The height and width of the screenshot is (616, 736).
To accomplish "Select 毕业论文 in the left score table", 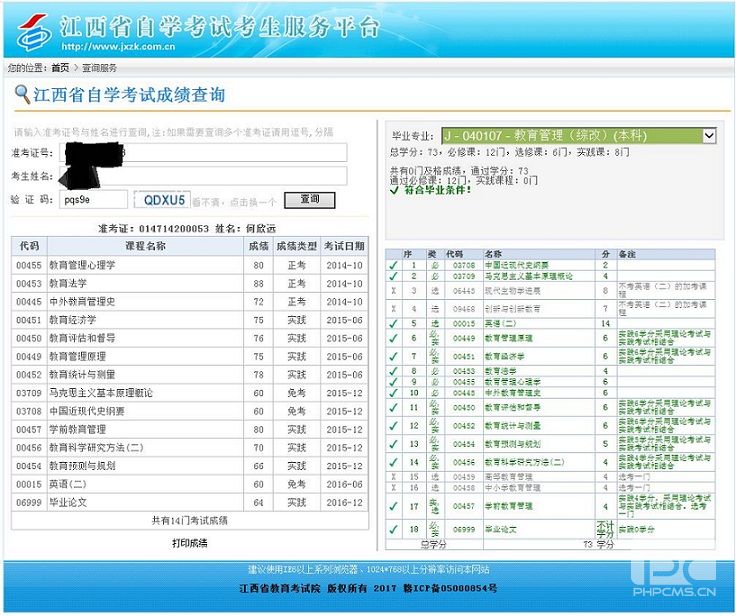I will [68, 503].
